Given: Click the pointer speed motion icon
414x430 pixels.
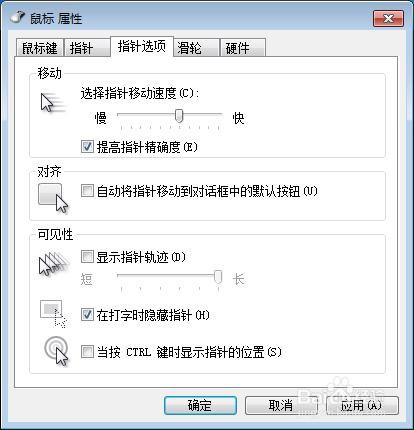Looking at the screenshot, I should (53, 103).
